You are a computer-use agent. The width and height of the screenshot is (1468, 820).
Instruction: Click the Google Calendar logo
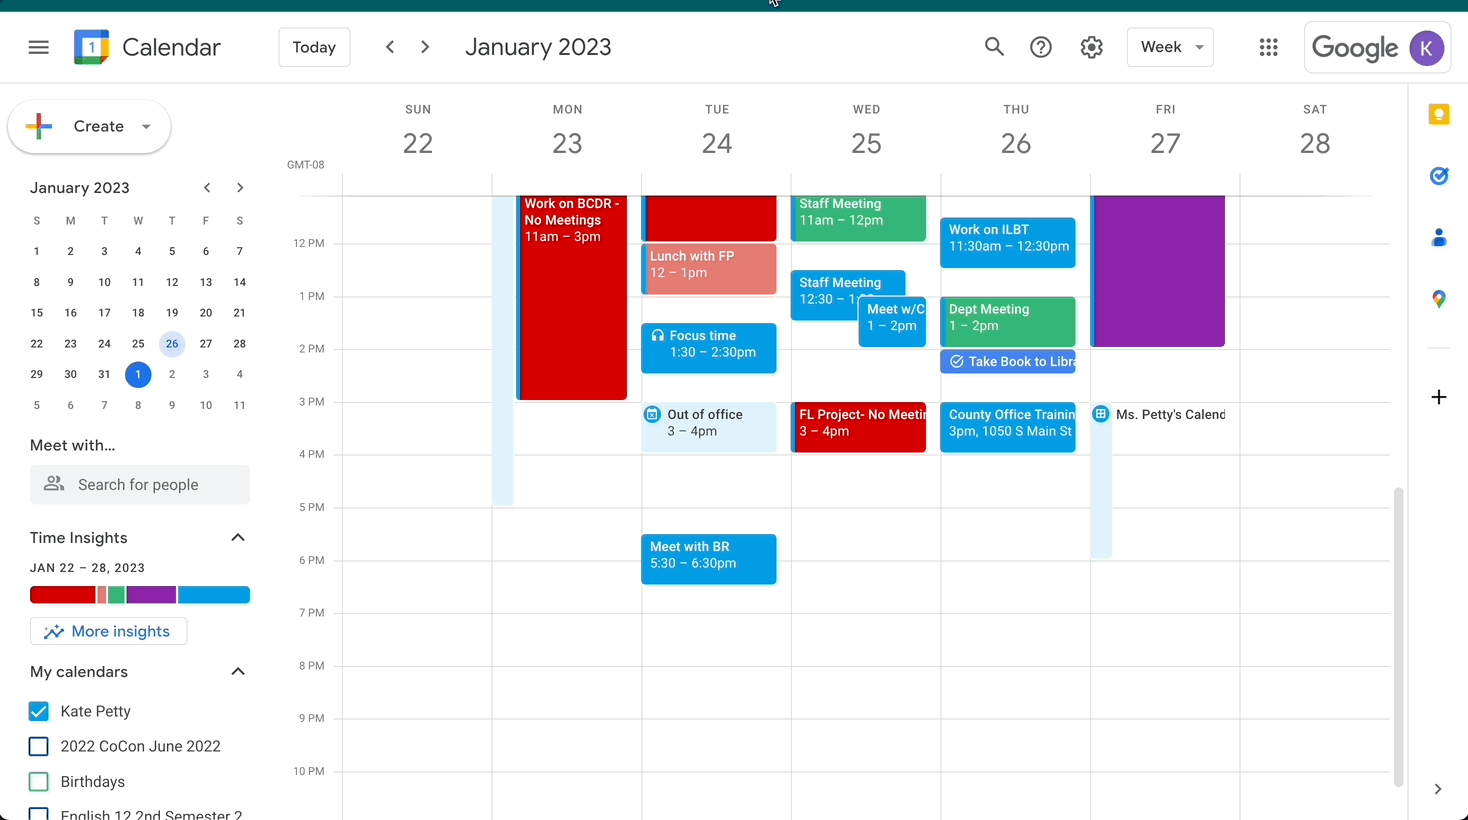pyautogui.click(x=91, y=47)
